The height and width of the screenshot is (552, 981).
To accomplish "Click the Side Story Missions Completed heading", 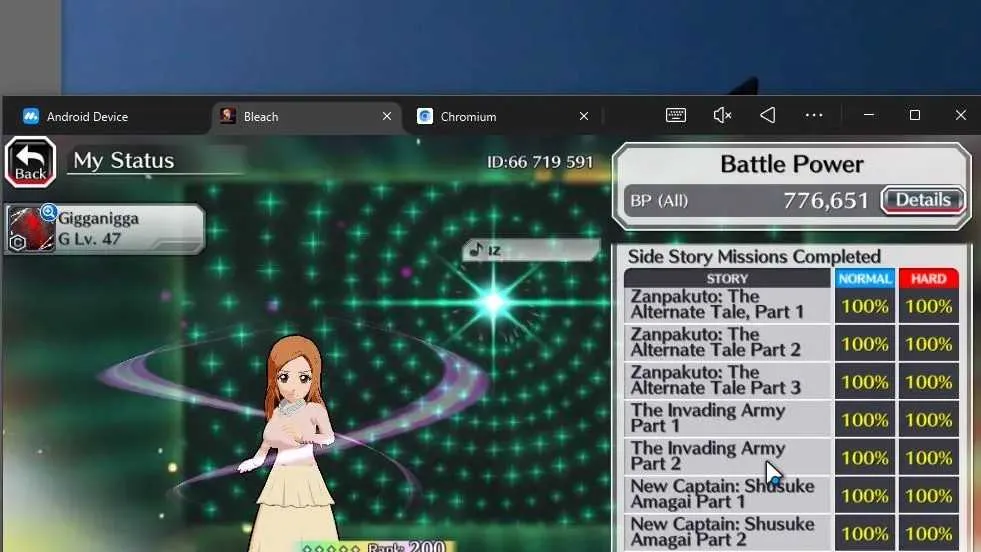I will click(x=754, y=257).
